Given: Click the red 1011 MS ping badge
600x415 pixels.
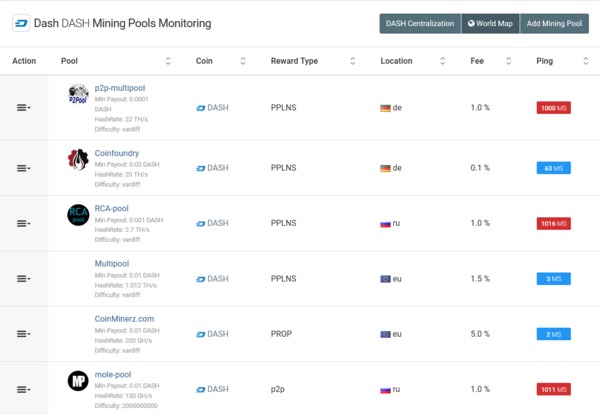Looking at the screenshot, I should (x=553, y=389).
